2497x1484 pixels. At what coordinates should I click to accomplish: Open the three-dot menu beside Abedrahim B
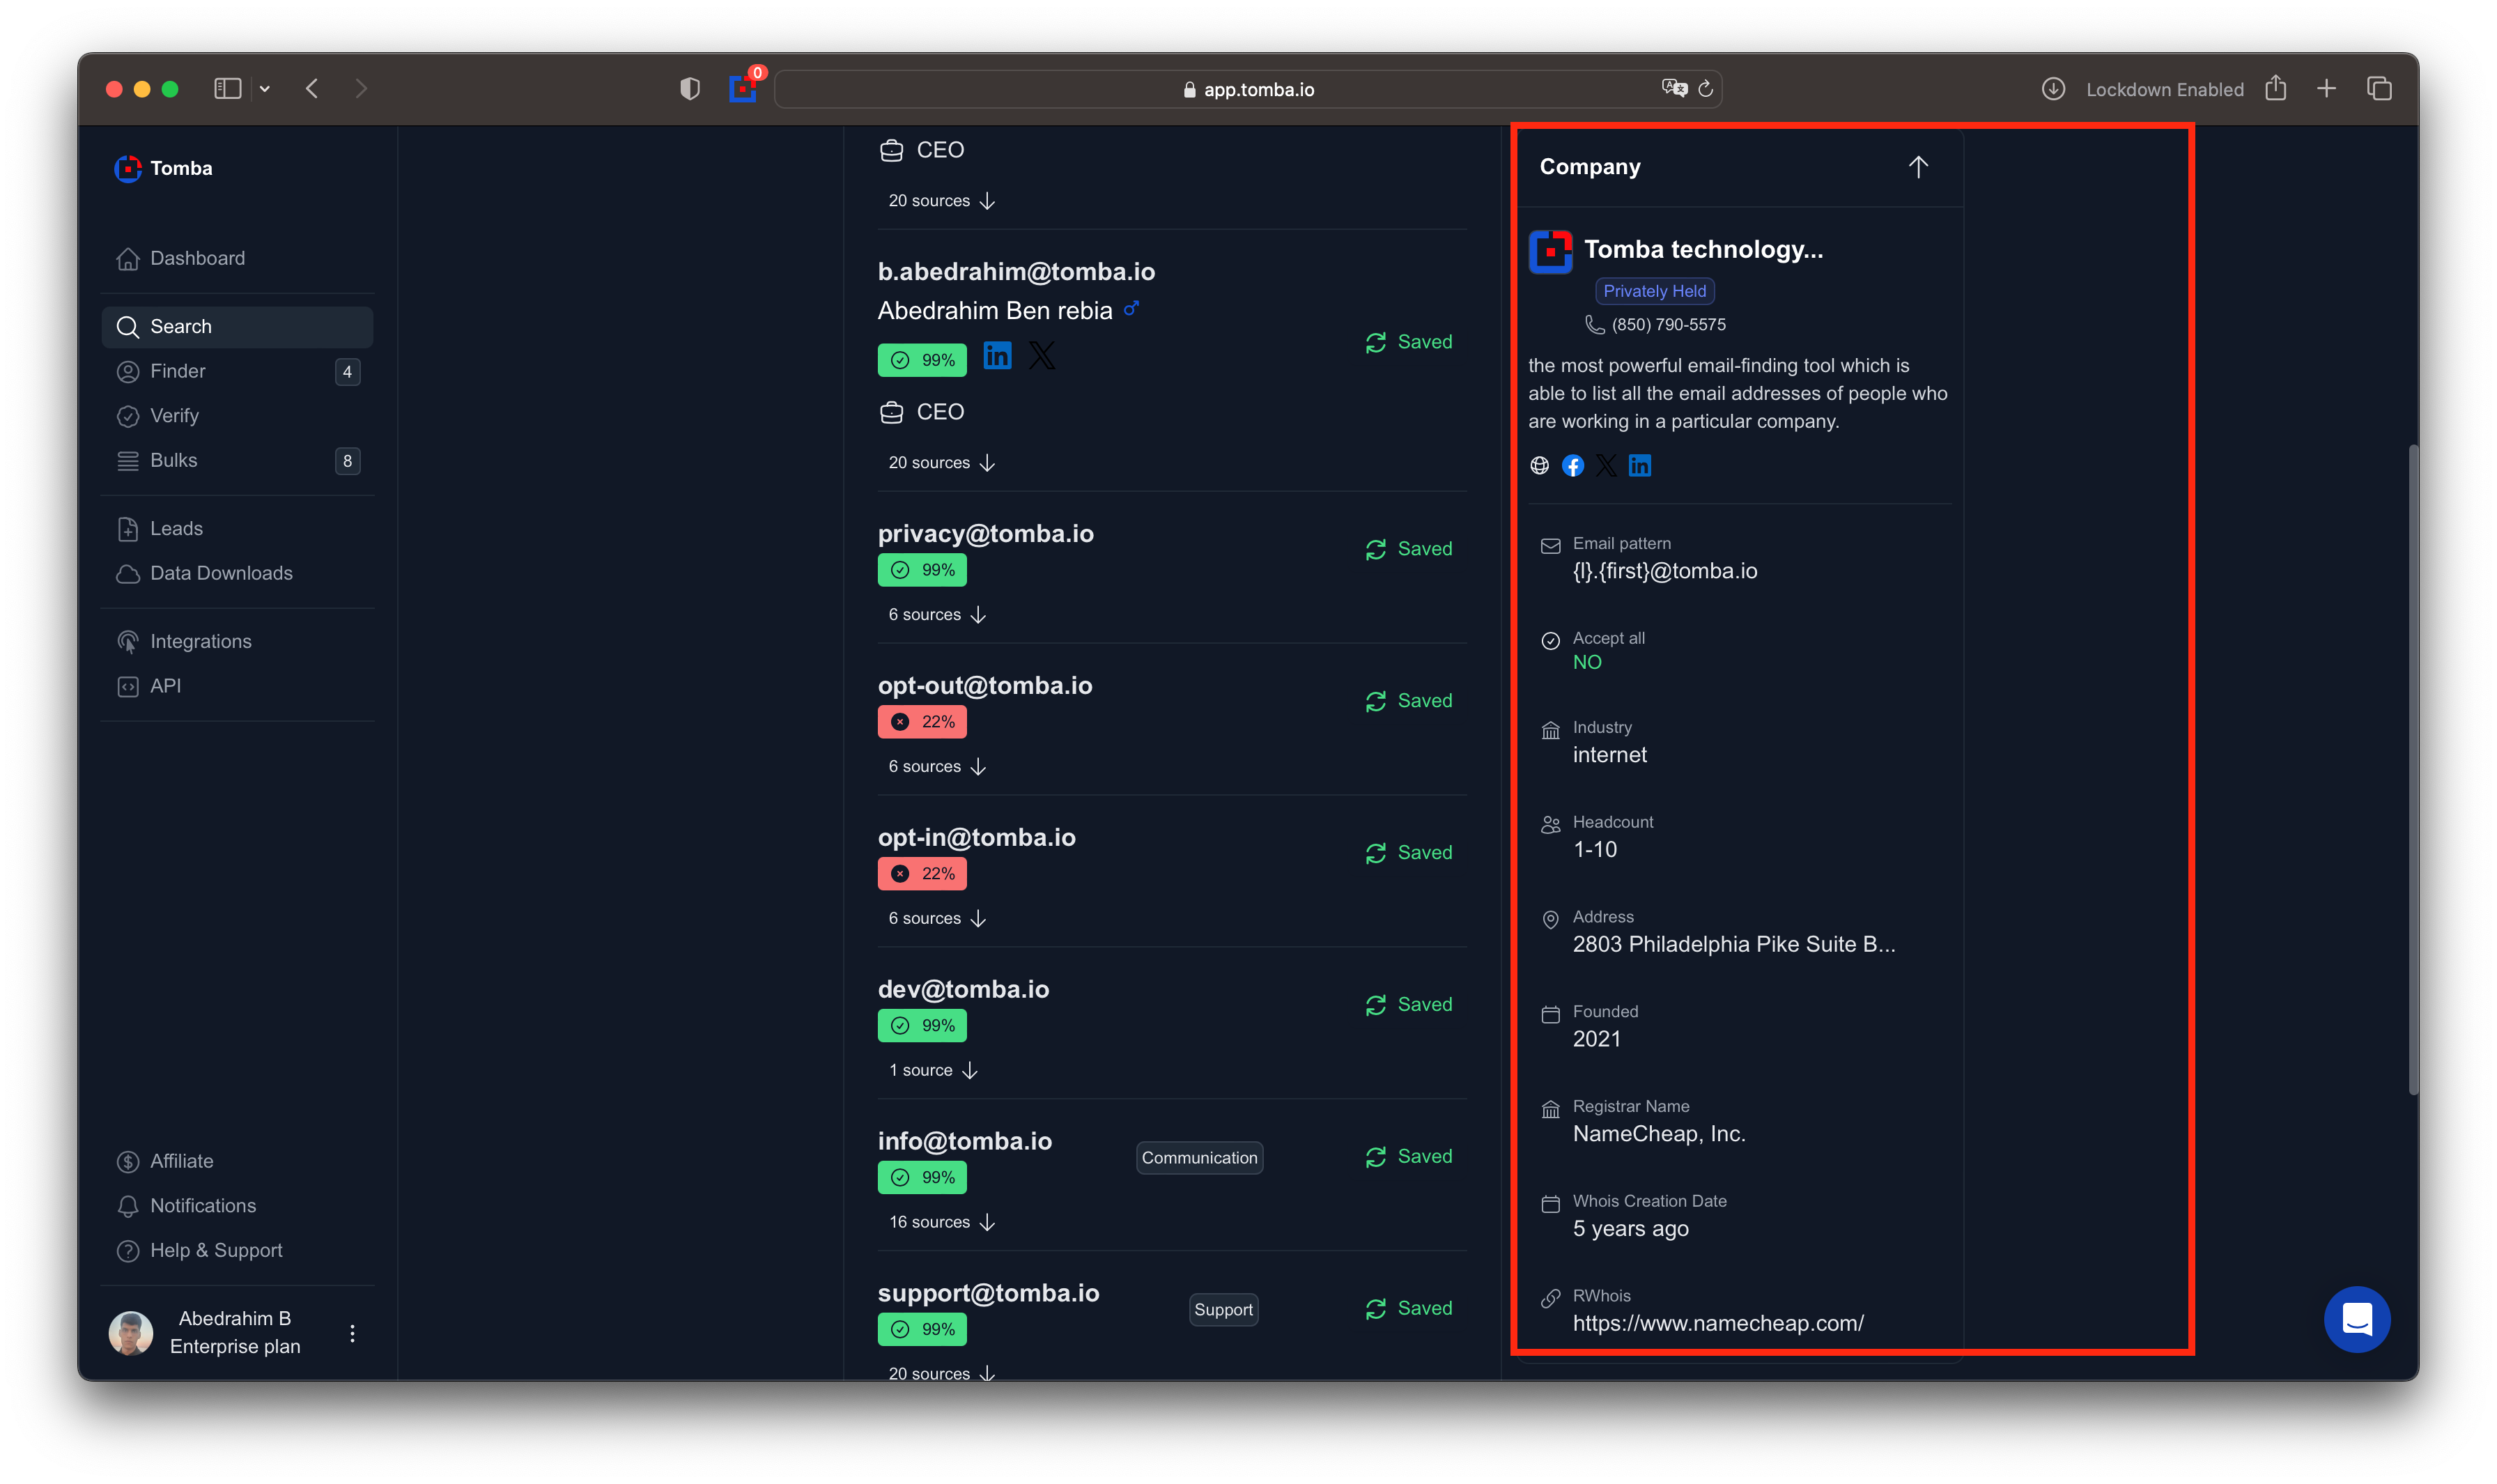coord(352,1333)
